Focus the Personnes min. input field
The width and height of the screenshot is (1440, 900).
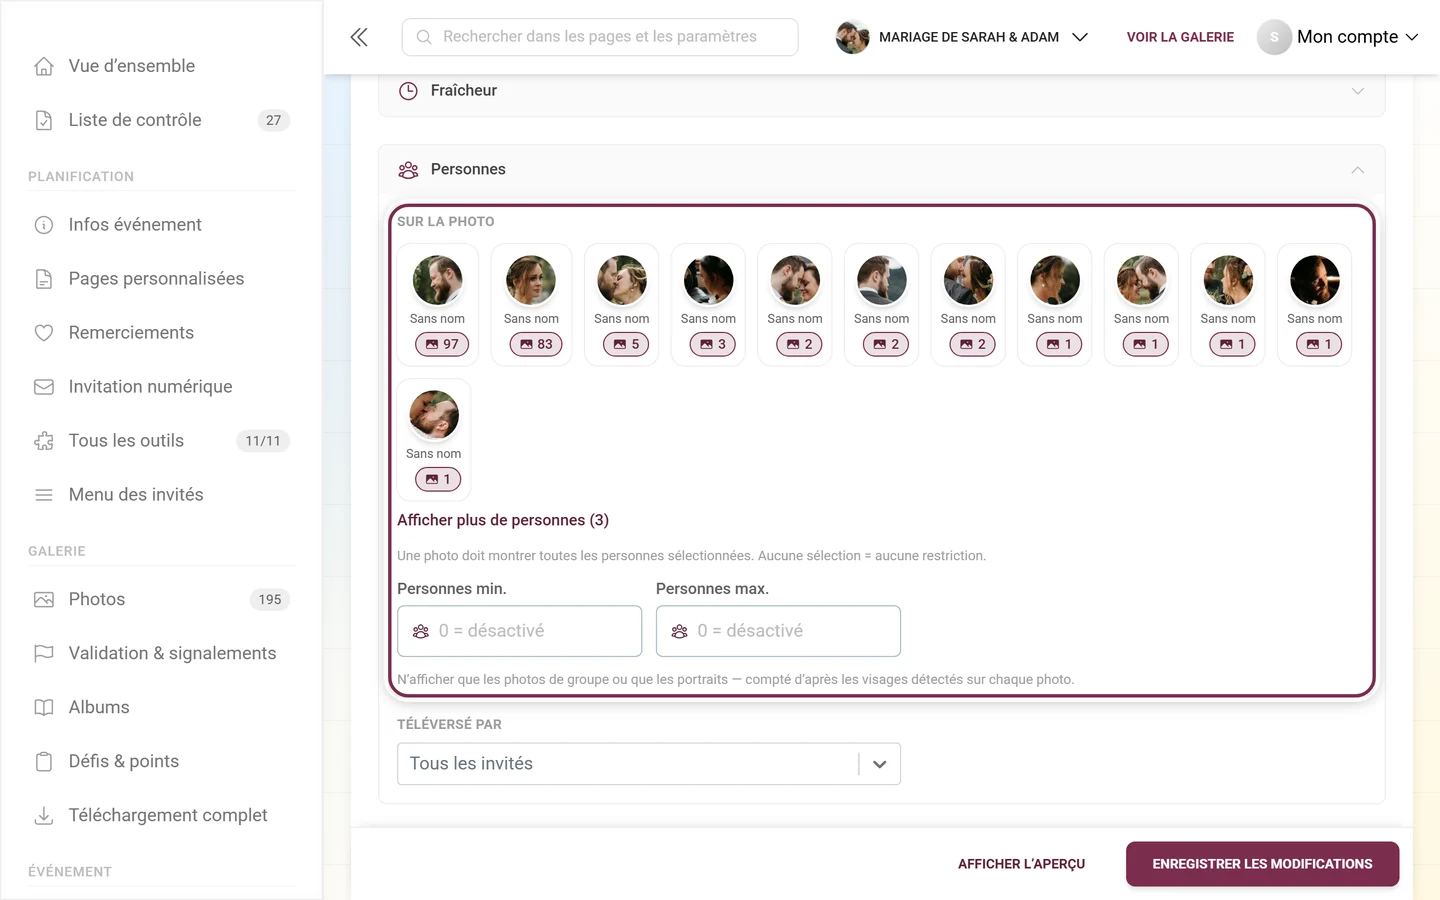[519, 631]
